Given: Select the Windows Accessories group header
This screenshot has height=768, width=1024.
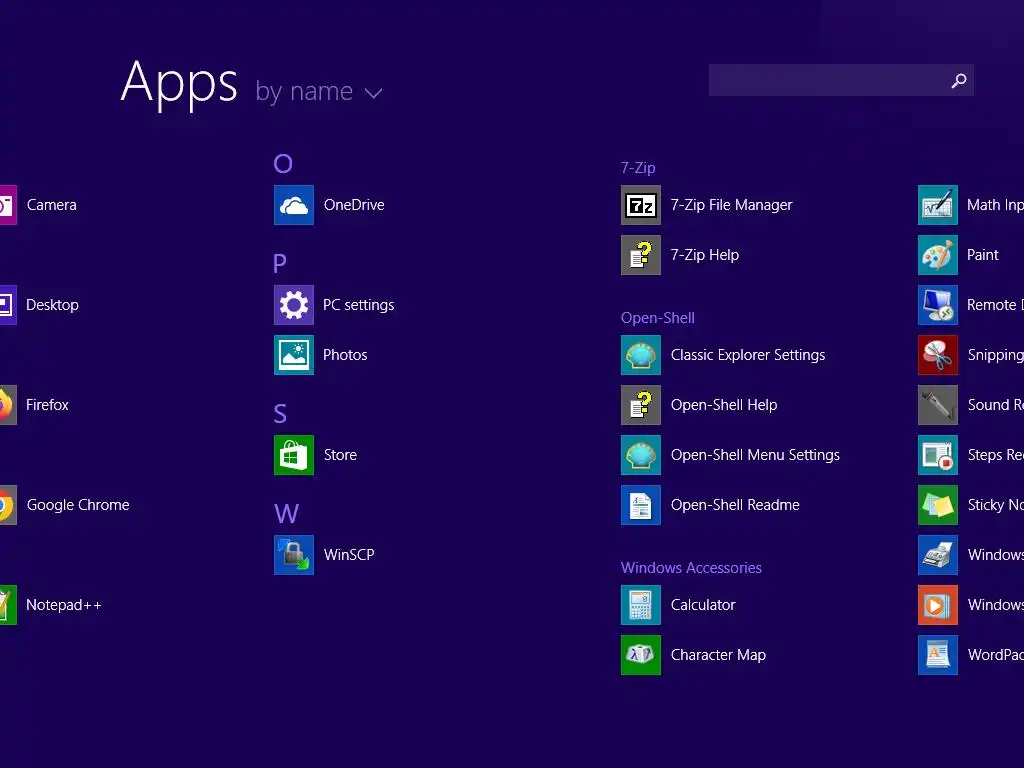Looking at the screenshot, I should coord(691,568).
